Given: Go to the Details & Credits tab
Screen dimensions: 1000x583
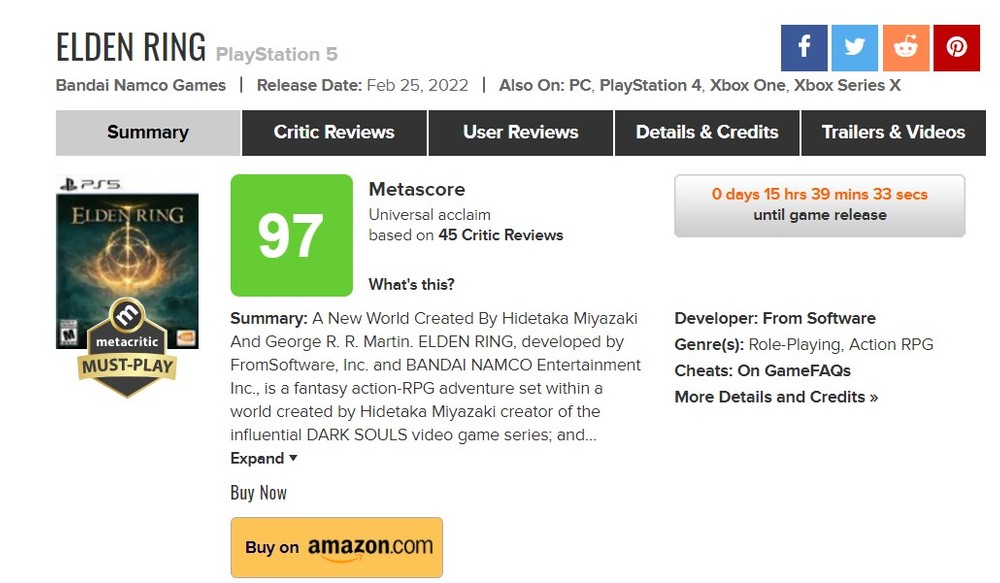Looking at the screenshot, I should 707,132.
